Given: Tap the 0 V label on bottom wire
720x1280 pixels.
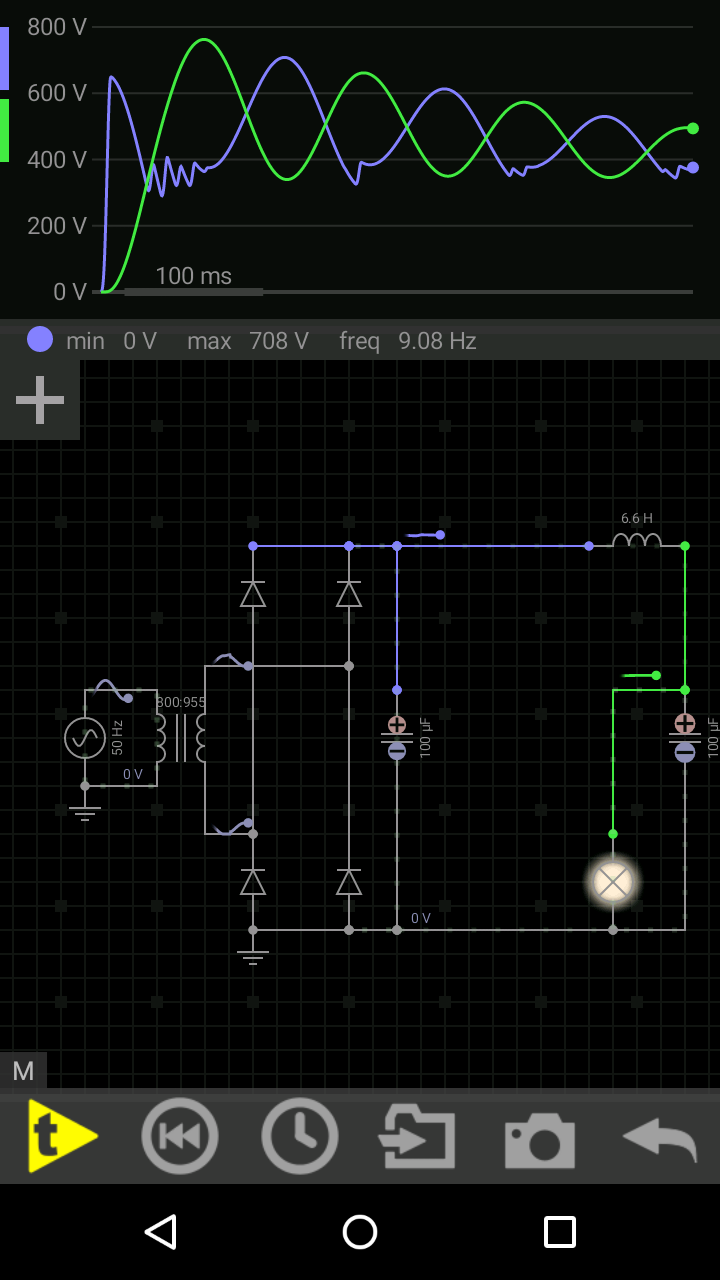Looking at the screenshot, I should tap(421, 918).
